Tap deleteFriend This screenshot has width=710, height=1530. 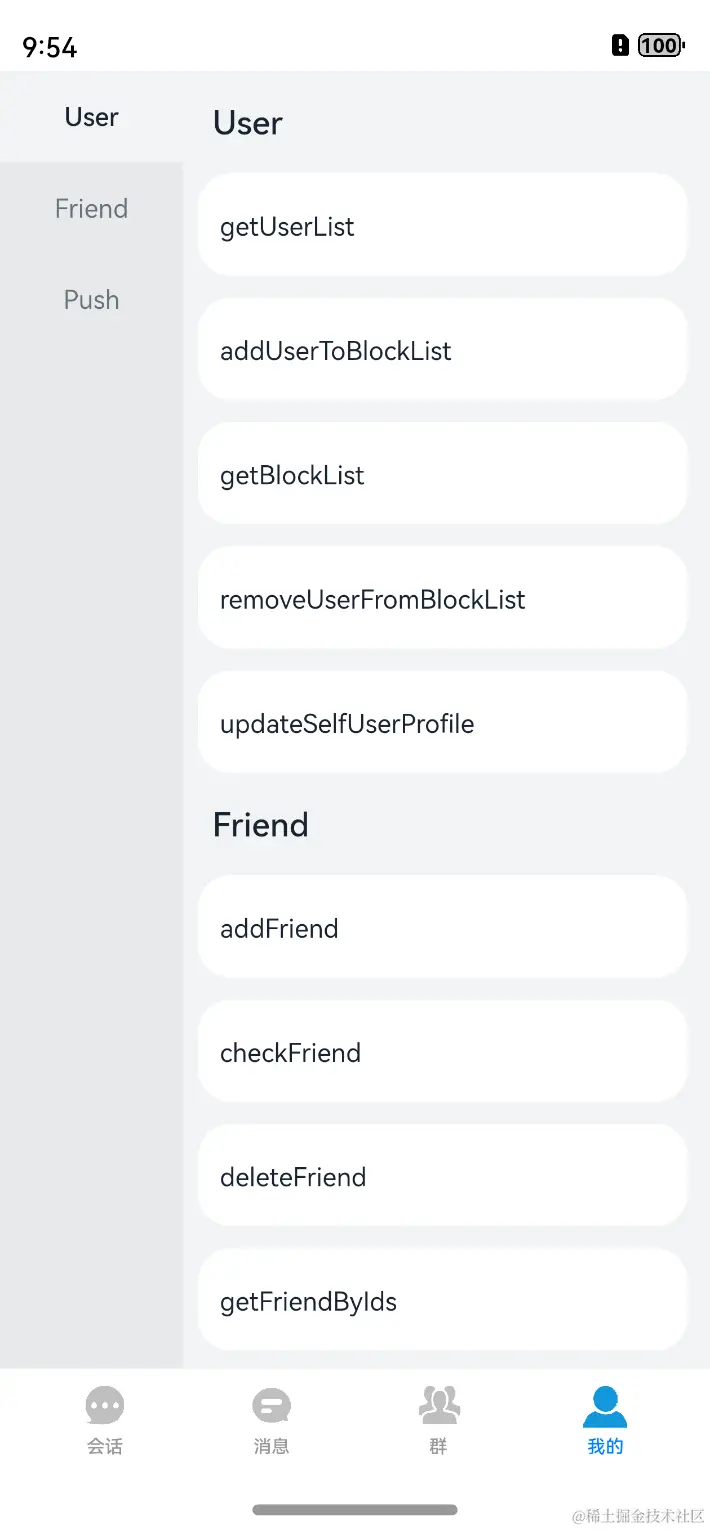tap(443, 1176)
